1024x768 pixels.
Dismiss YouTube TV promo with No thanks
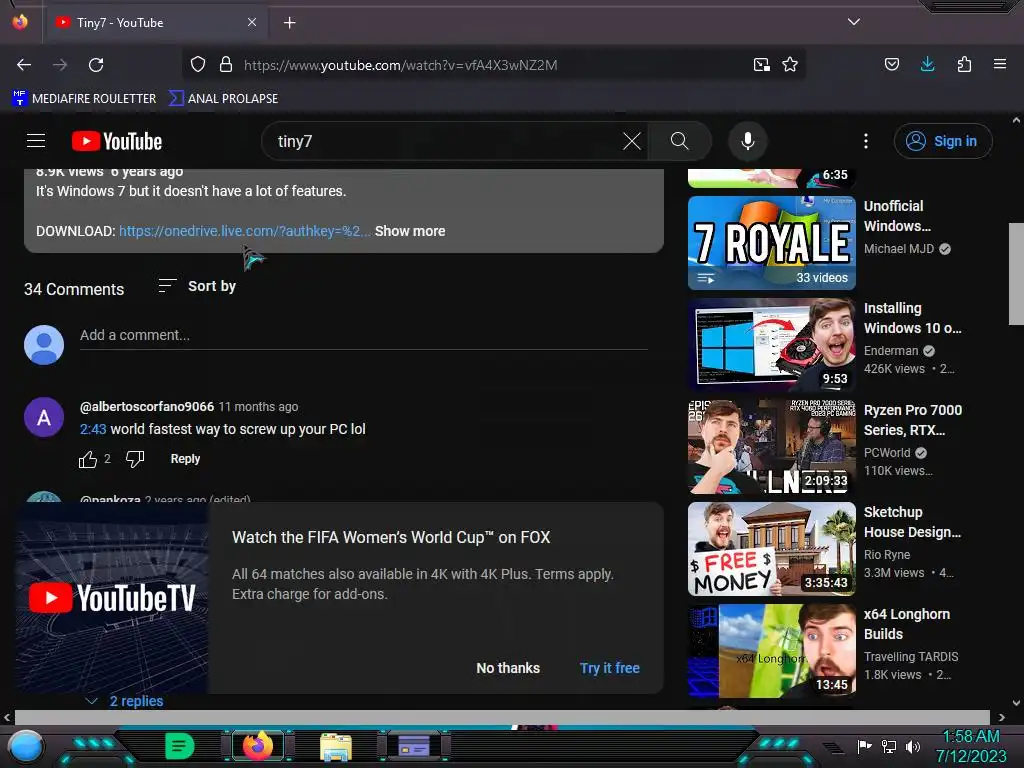tap(508, 668)
